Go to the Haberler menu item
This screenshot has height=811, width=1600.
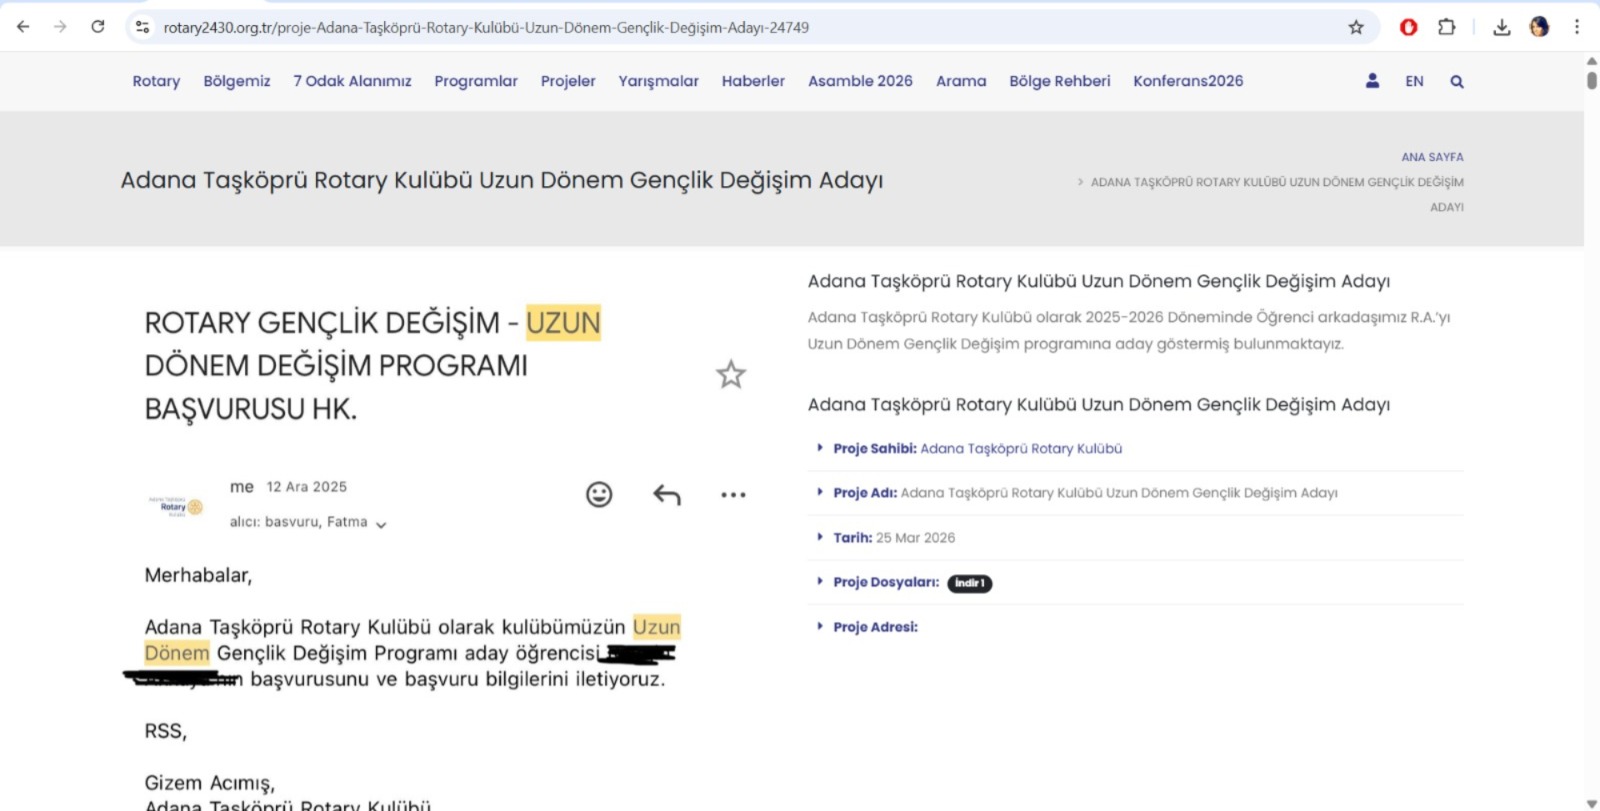(x=753, y=81)
